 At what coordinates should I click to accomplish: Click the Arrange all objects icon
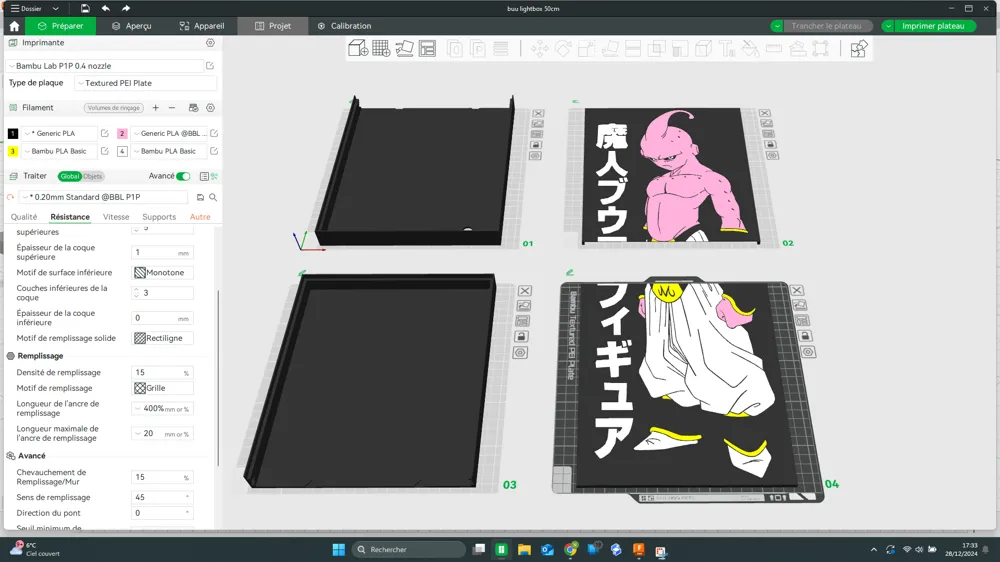pyautogui.click(x=427, y=48)
